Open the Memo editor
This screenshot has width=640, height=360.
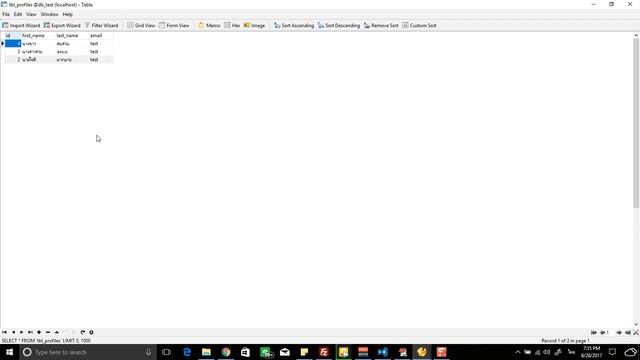(209, 25)
